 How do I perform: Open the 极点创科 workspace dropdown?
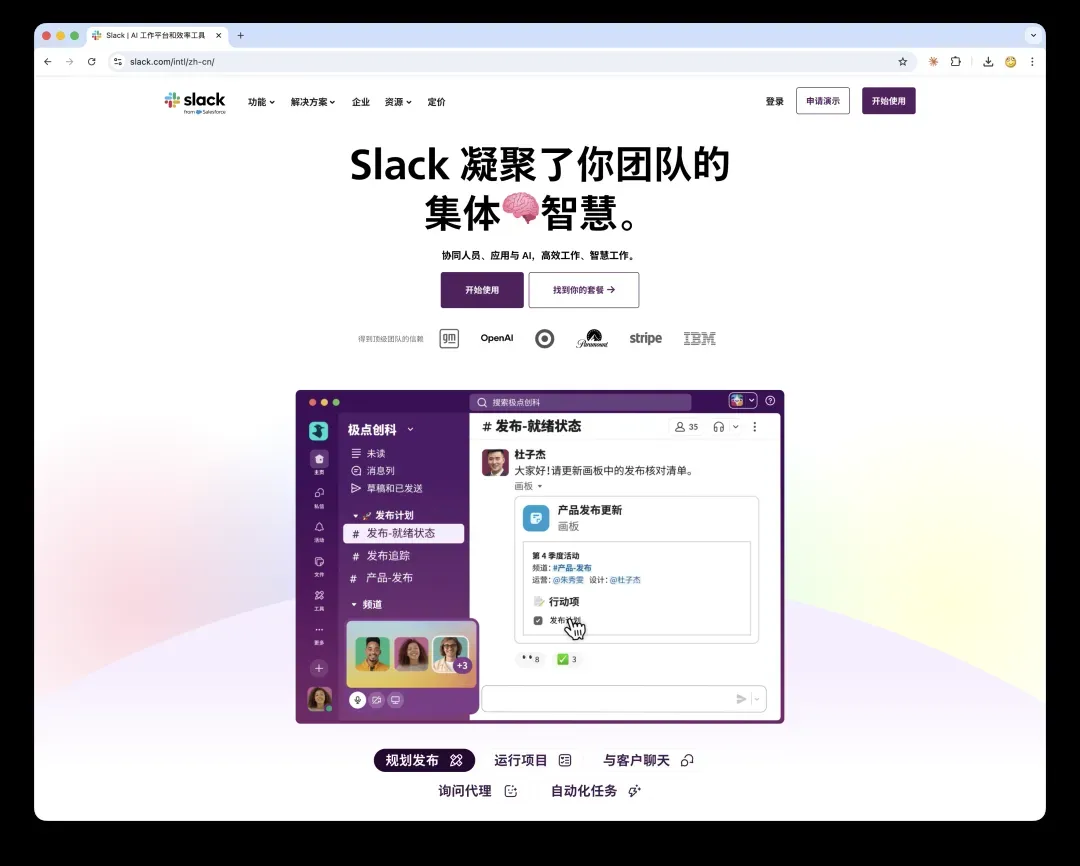pyautogui.click(x=411, y=429)
